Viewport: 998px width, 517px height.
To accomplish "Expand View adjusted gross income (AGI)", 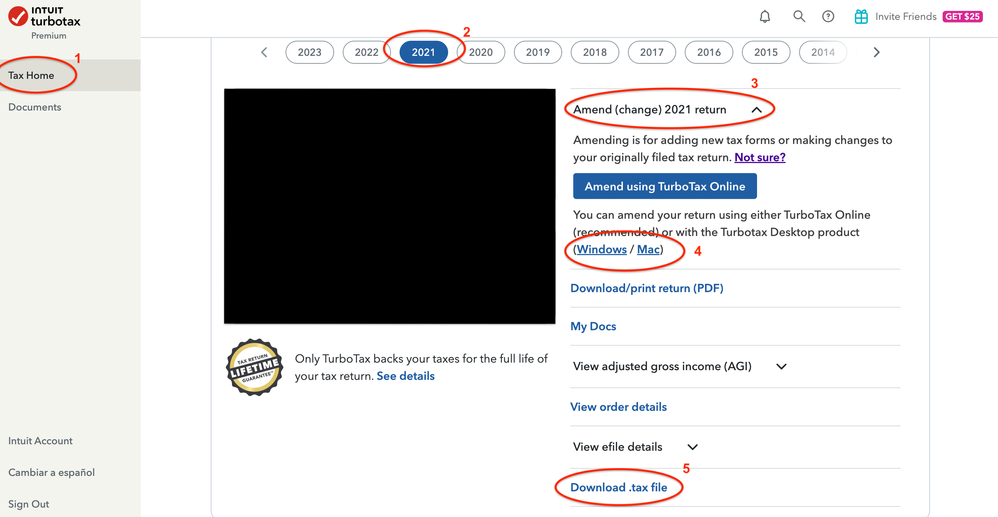I will 781,367.
